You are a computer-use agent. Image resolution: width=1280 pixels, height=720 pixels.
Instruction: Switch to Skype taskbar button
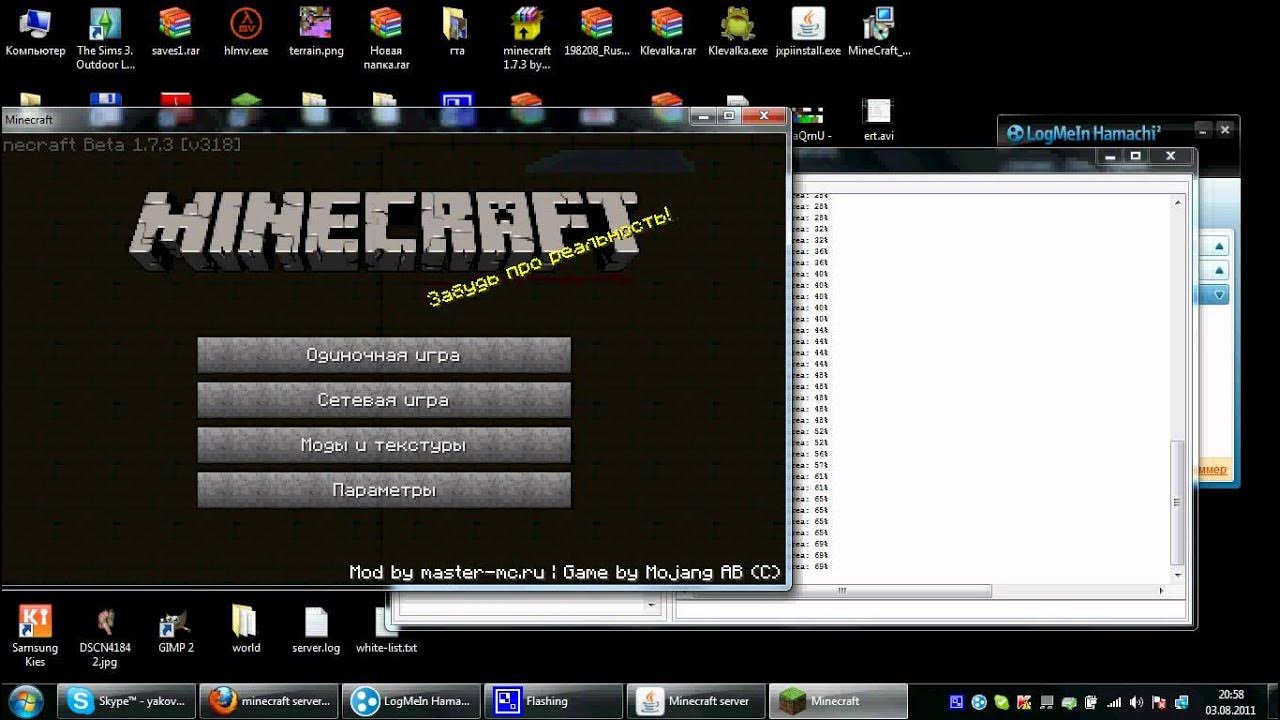click(x=125, y=701)
